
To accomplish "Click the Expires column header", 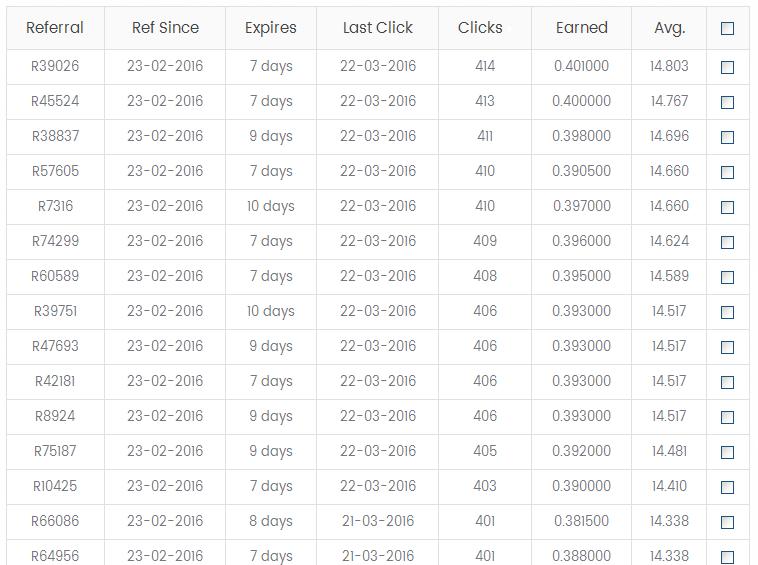I will pos(270,28).
